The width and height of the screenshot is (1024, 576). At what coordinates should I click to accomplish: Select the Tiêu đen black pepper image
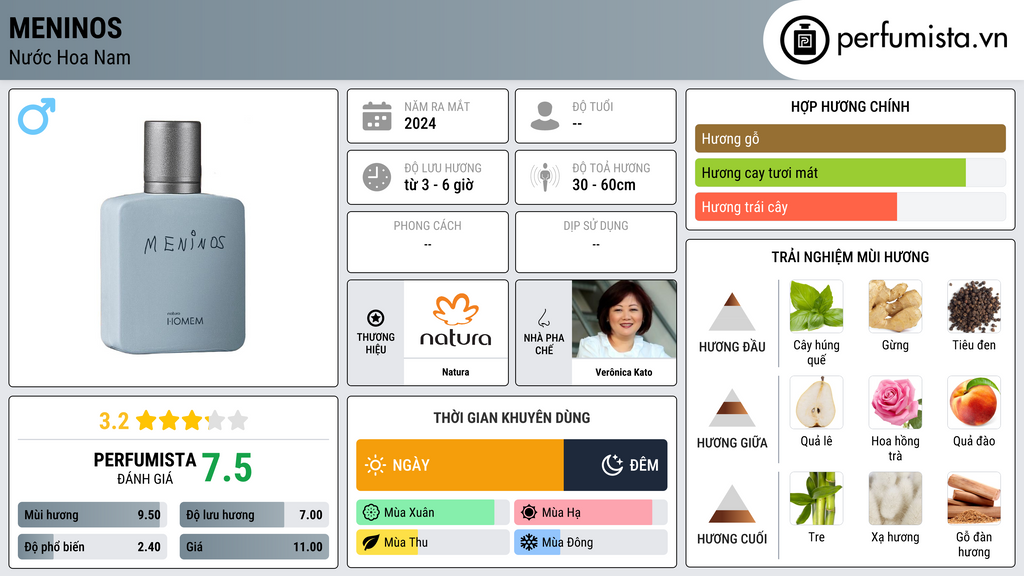point(974,306)
